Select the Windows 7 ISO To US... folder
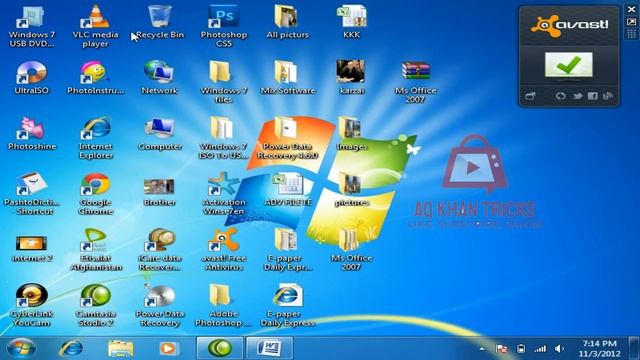 pyautogui.click(x=224, y=138)
